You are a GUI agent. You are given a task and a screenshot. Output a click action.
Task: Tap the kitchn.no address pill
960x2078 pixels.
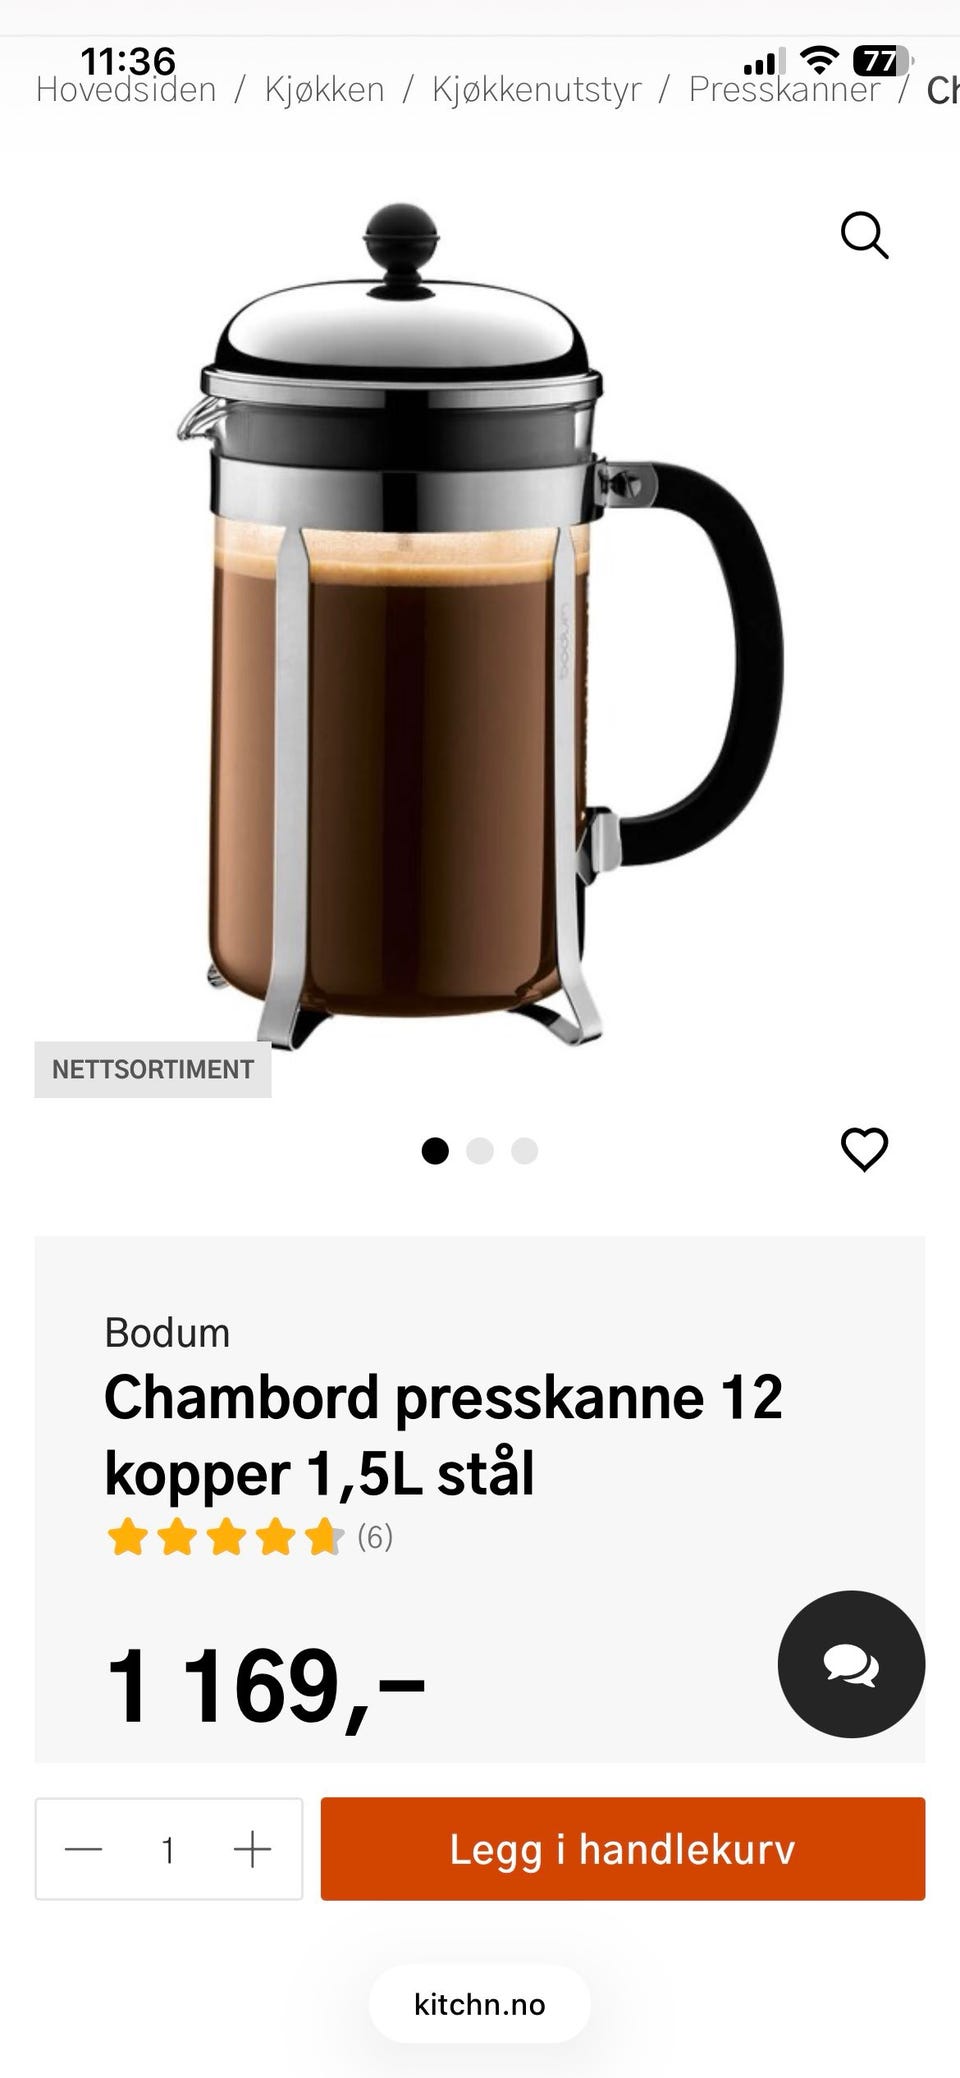pyautogui.click(x=480, y=2004)
